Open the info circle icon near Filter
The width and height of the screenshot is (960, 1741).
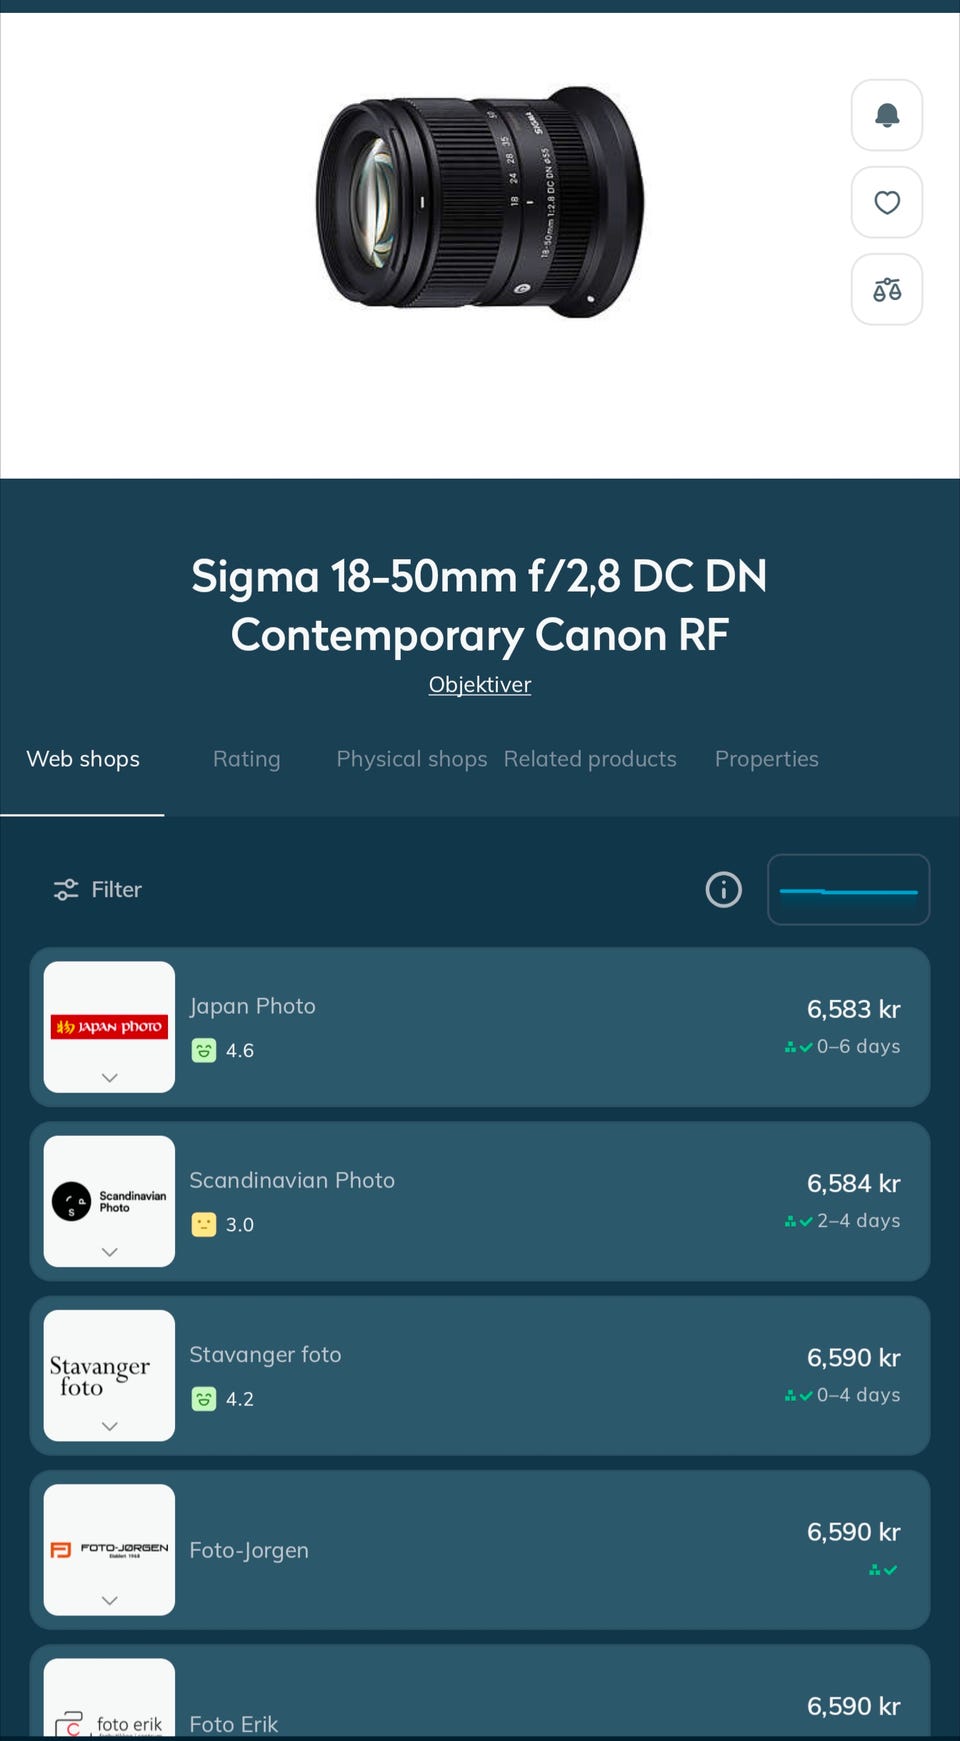pos(723,889)
